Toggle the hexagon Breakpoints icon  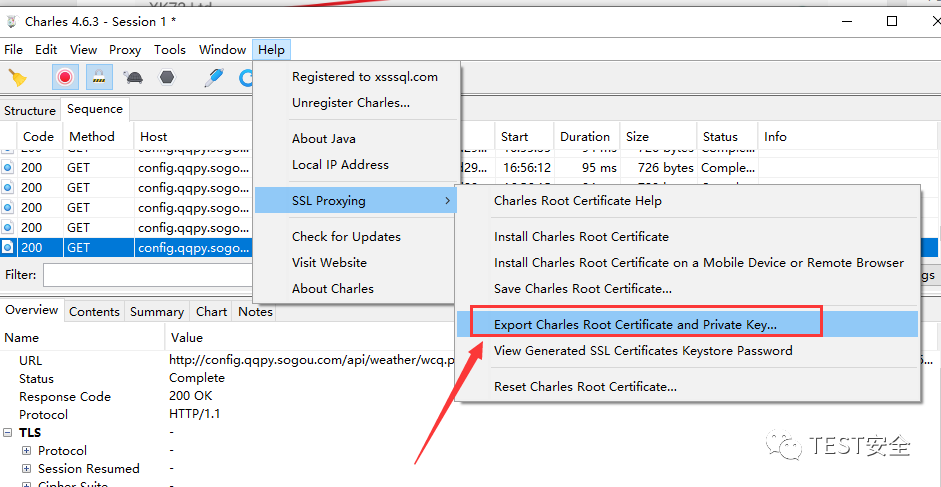[x=167, y=77]
